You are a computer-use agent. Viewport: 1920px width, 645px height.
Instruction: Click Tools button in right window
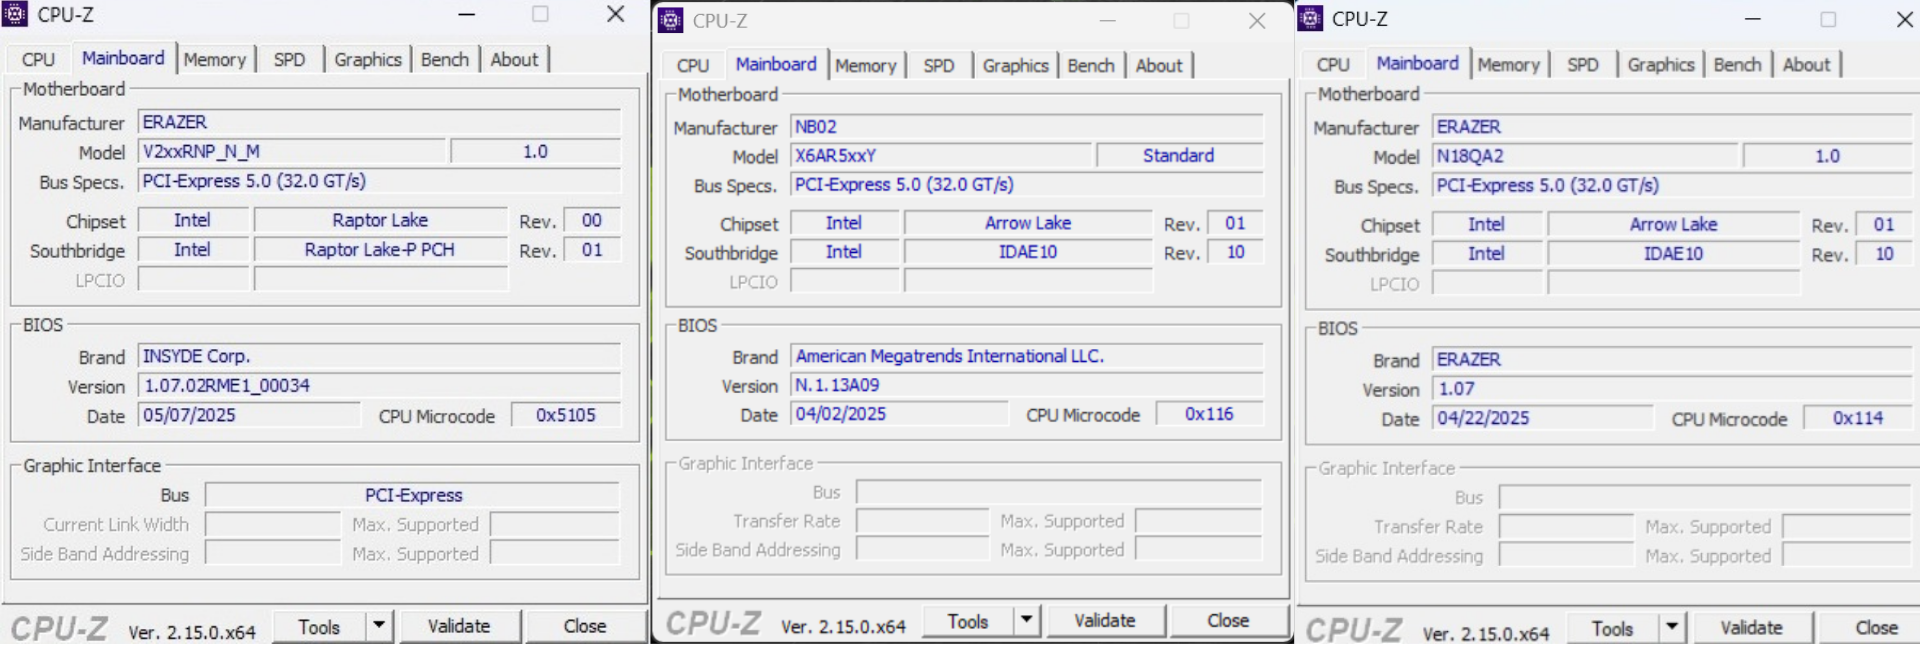coord(1612,628)
